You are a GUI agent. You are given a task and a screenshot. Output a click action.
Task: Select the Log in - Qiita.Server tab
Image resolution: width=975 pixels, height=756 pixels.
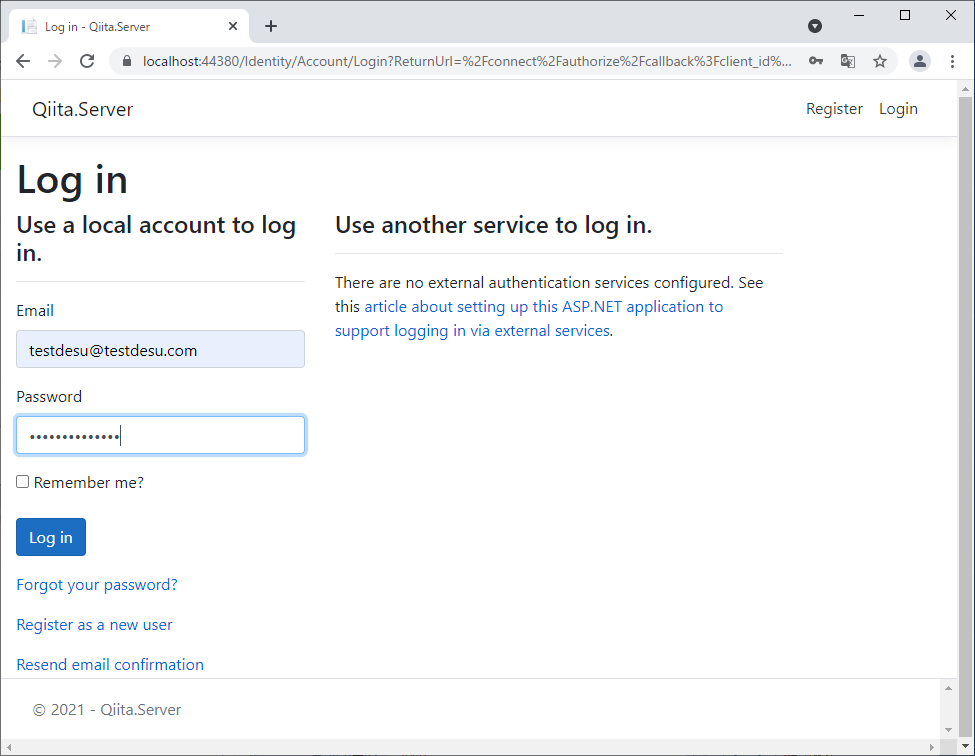pyautogui.click(x=129, y=26)
